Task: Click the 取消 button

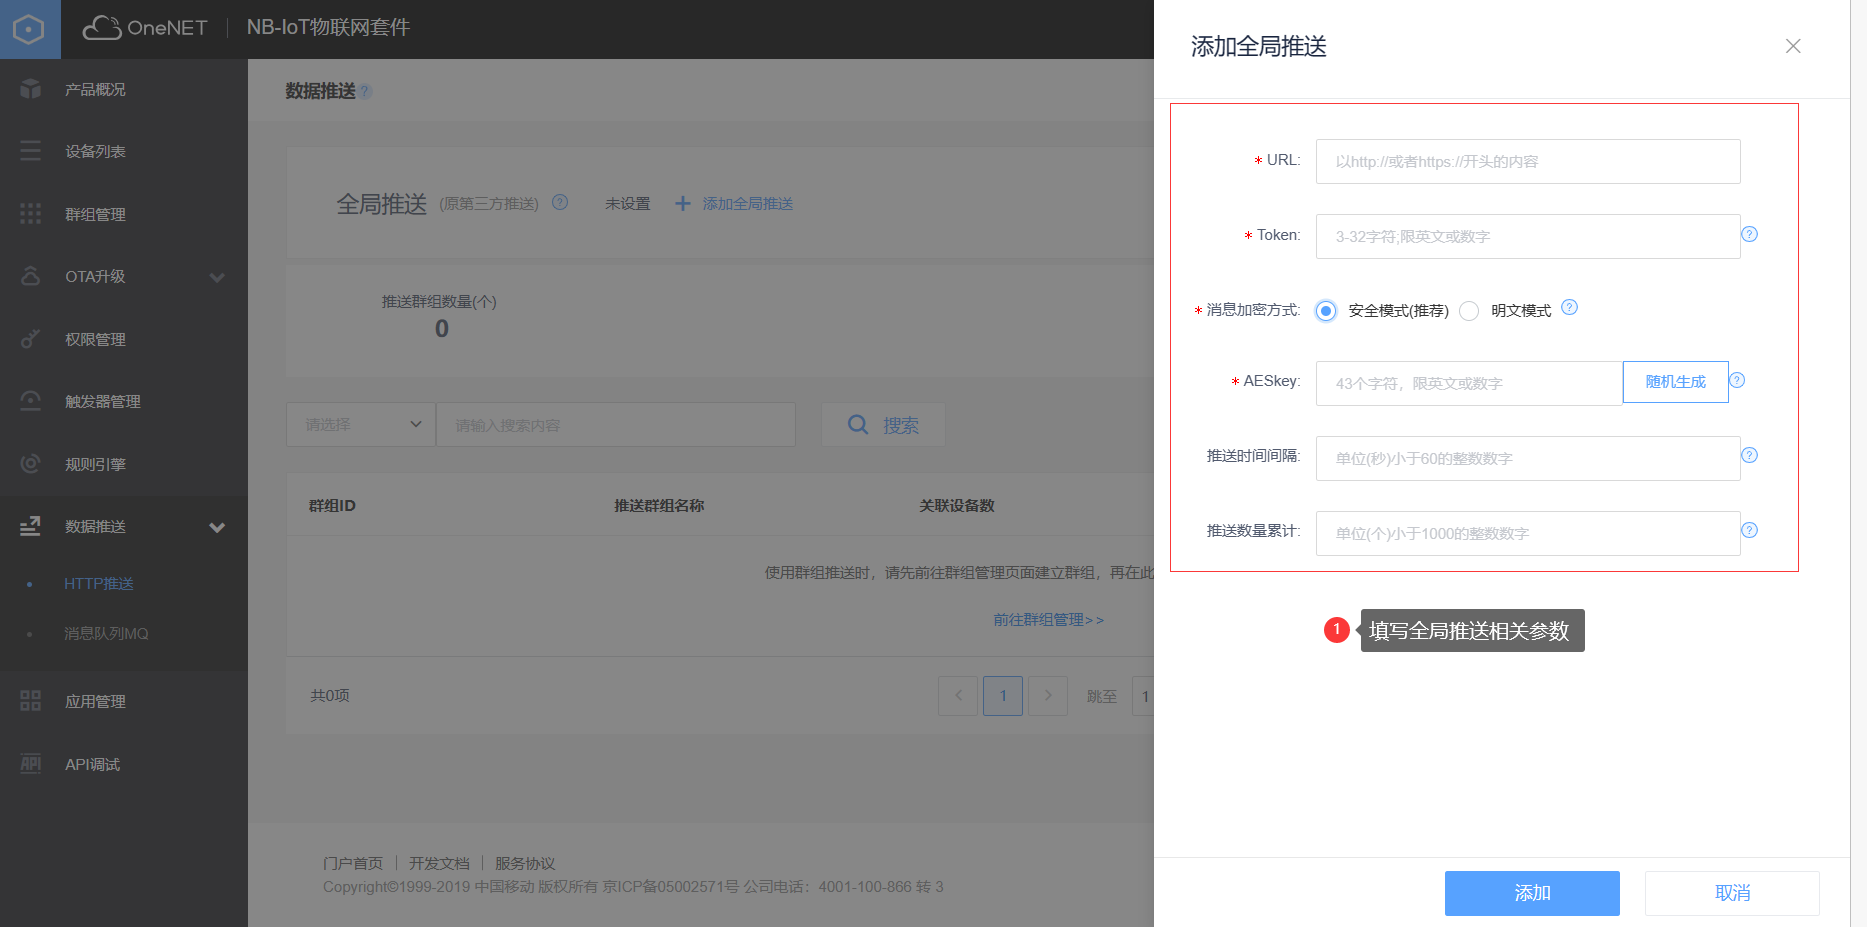Action: coord(1731,893)
